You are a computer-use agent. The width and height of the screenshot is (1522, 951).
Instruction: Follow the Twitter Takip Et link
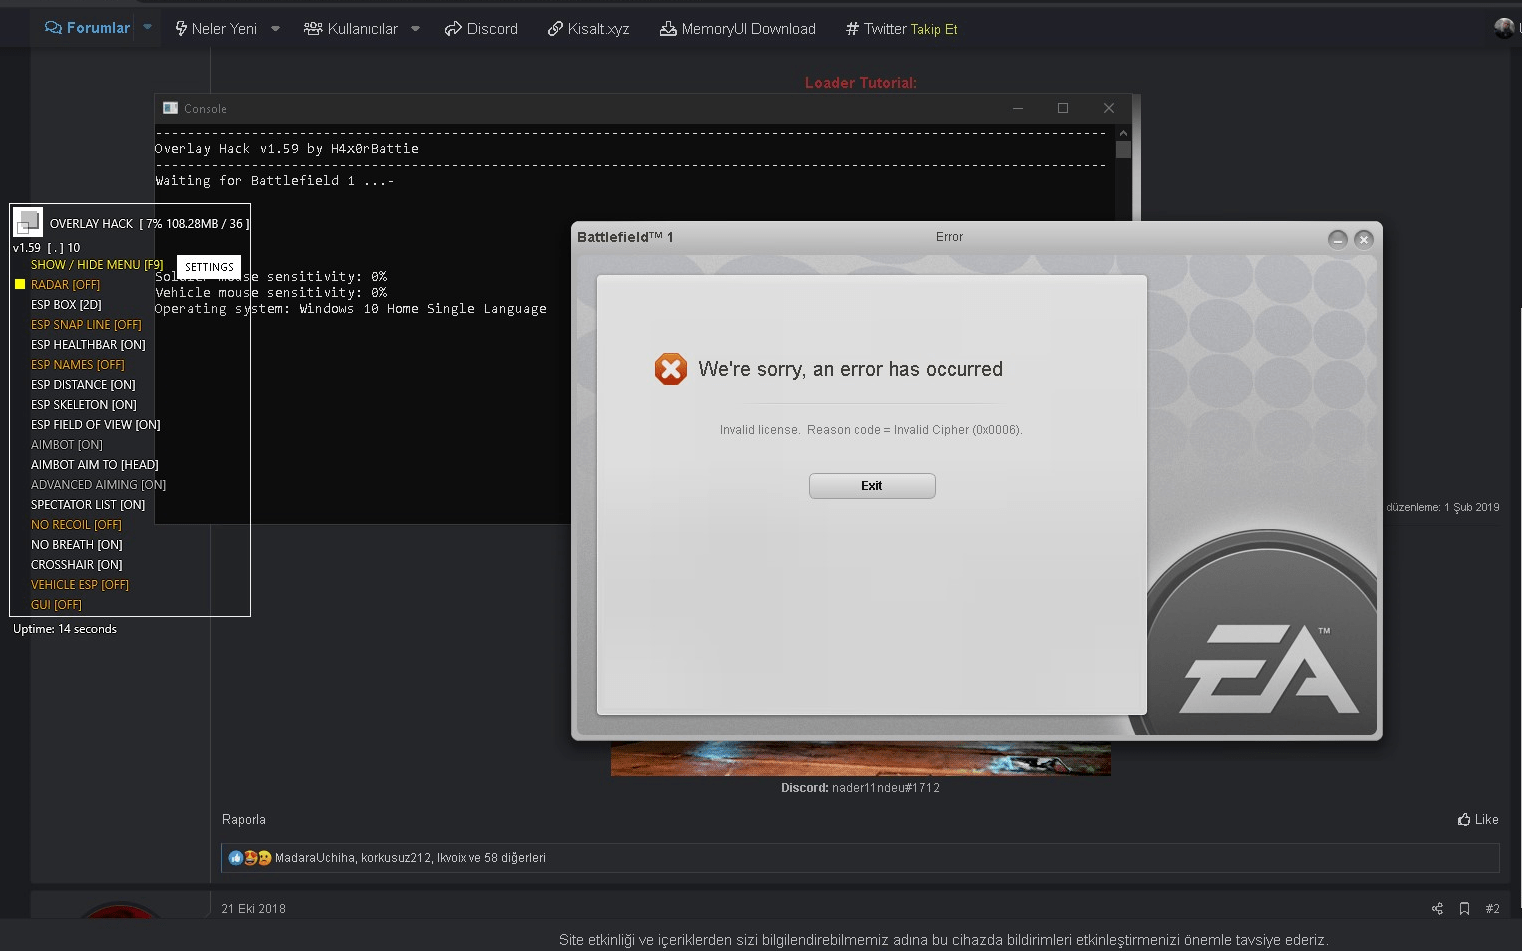point(901,29)
